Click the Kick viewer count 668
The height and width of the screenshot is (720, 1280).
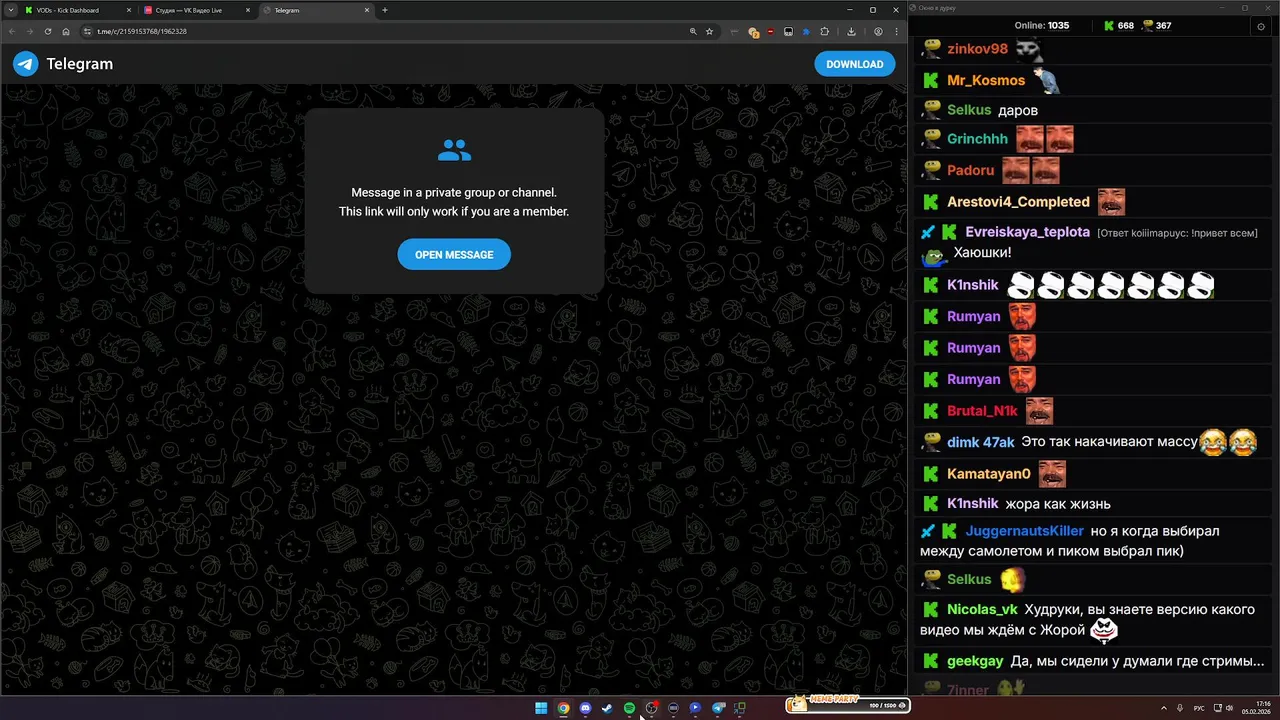[1118, 26]
